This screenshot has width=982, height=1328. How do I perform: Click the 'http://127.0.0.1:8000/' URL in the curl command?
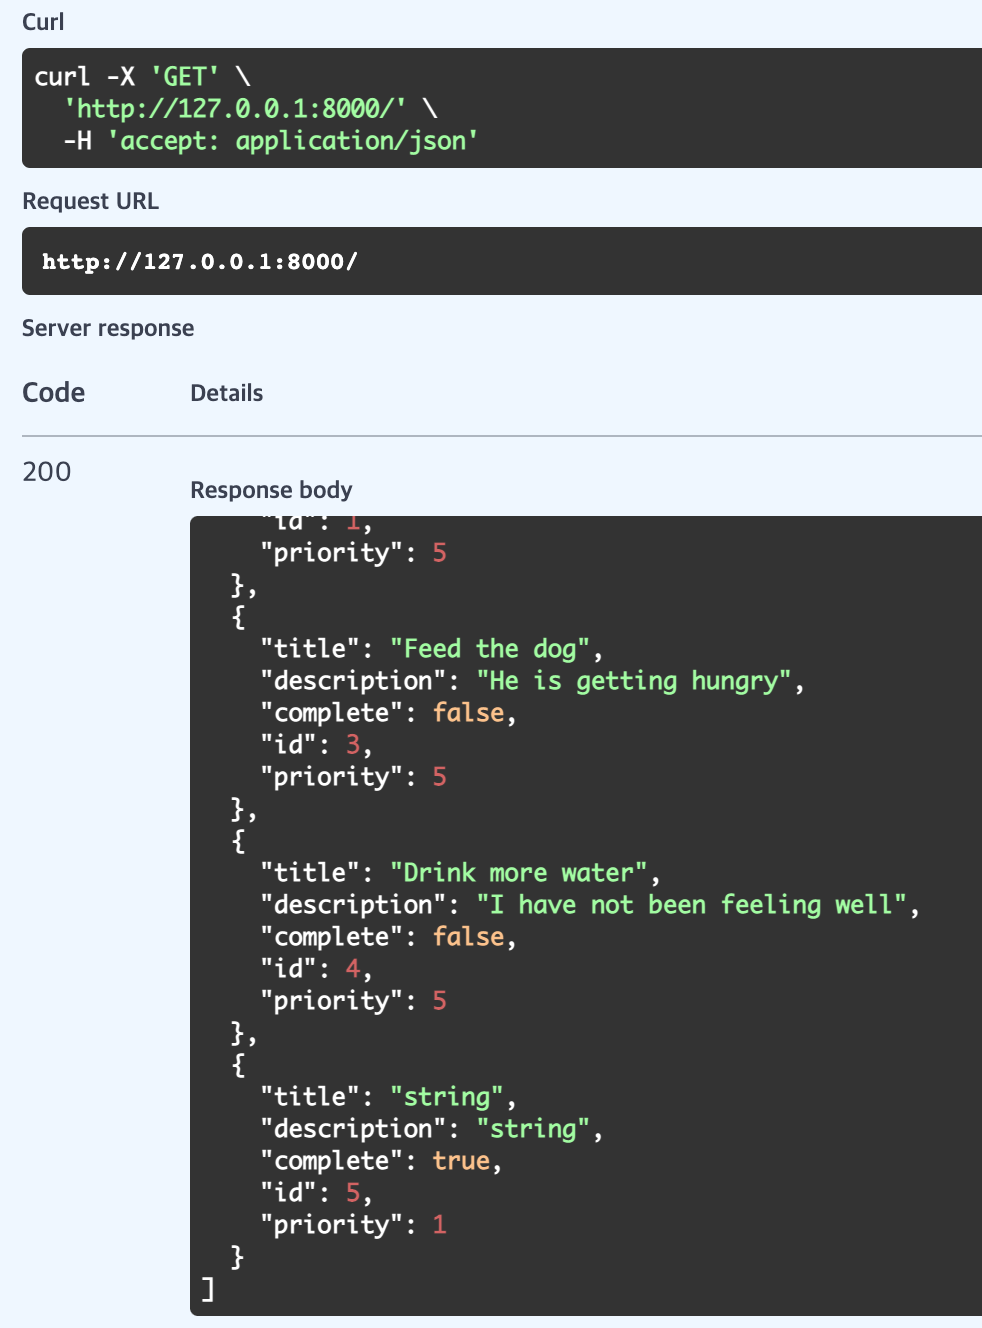(x=235, y=108)
